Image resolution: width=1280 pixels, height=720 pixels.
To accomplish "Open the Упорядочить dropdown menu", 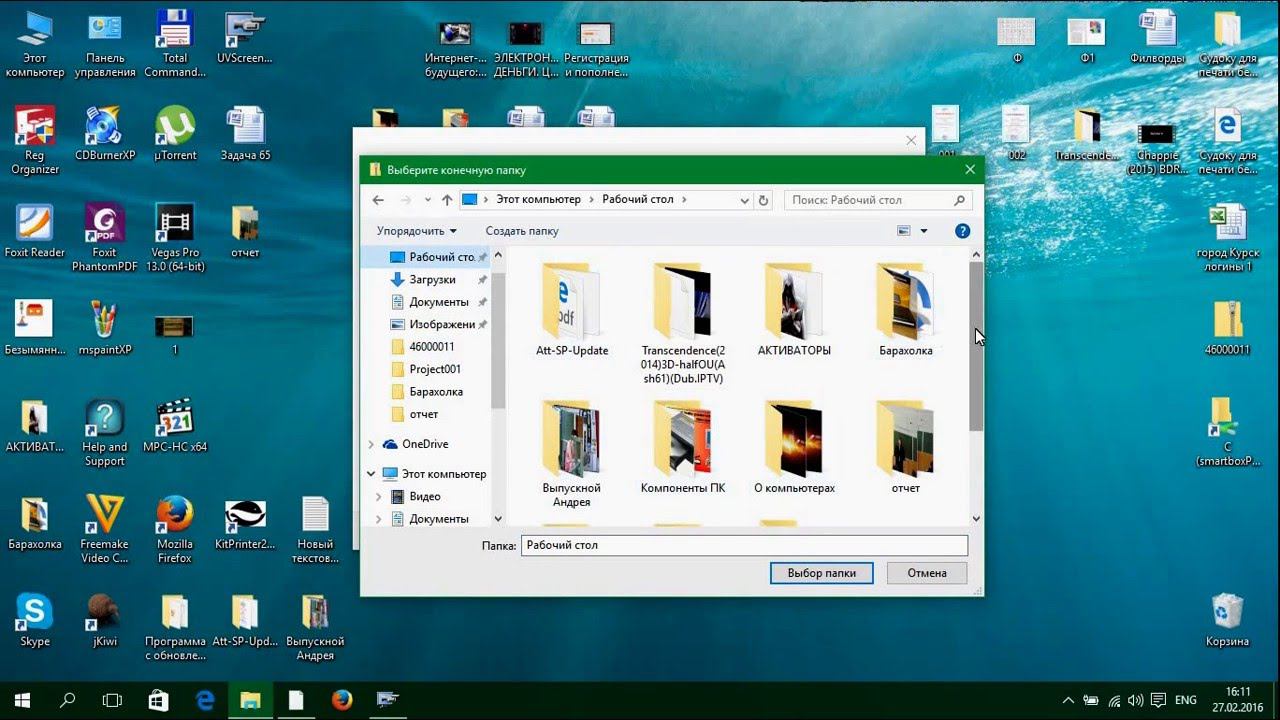I will (416, 231).
